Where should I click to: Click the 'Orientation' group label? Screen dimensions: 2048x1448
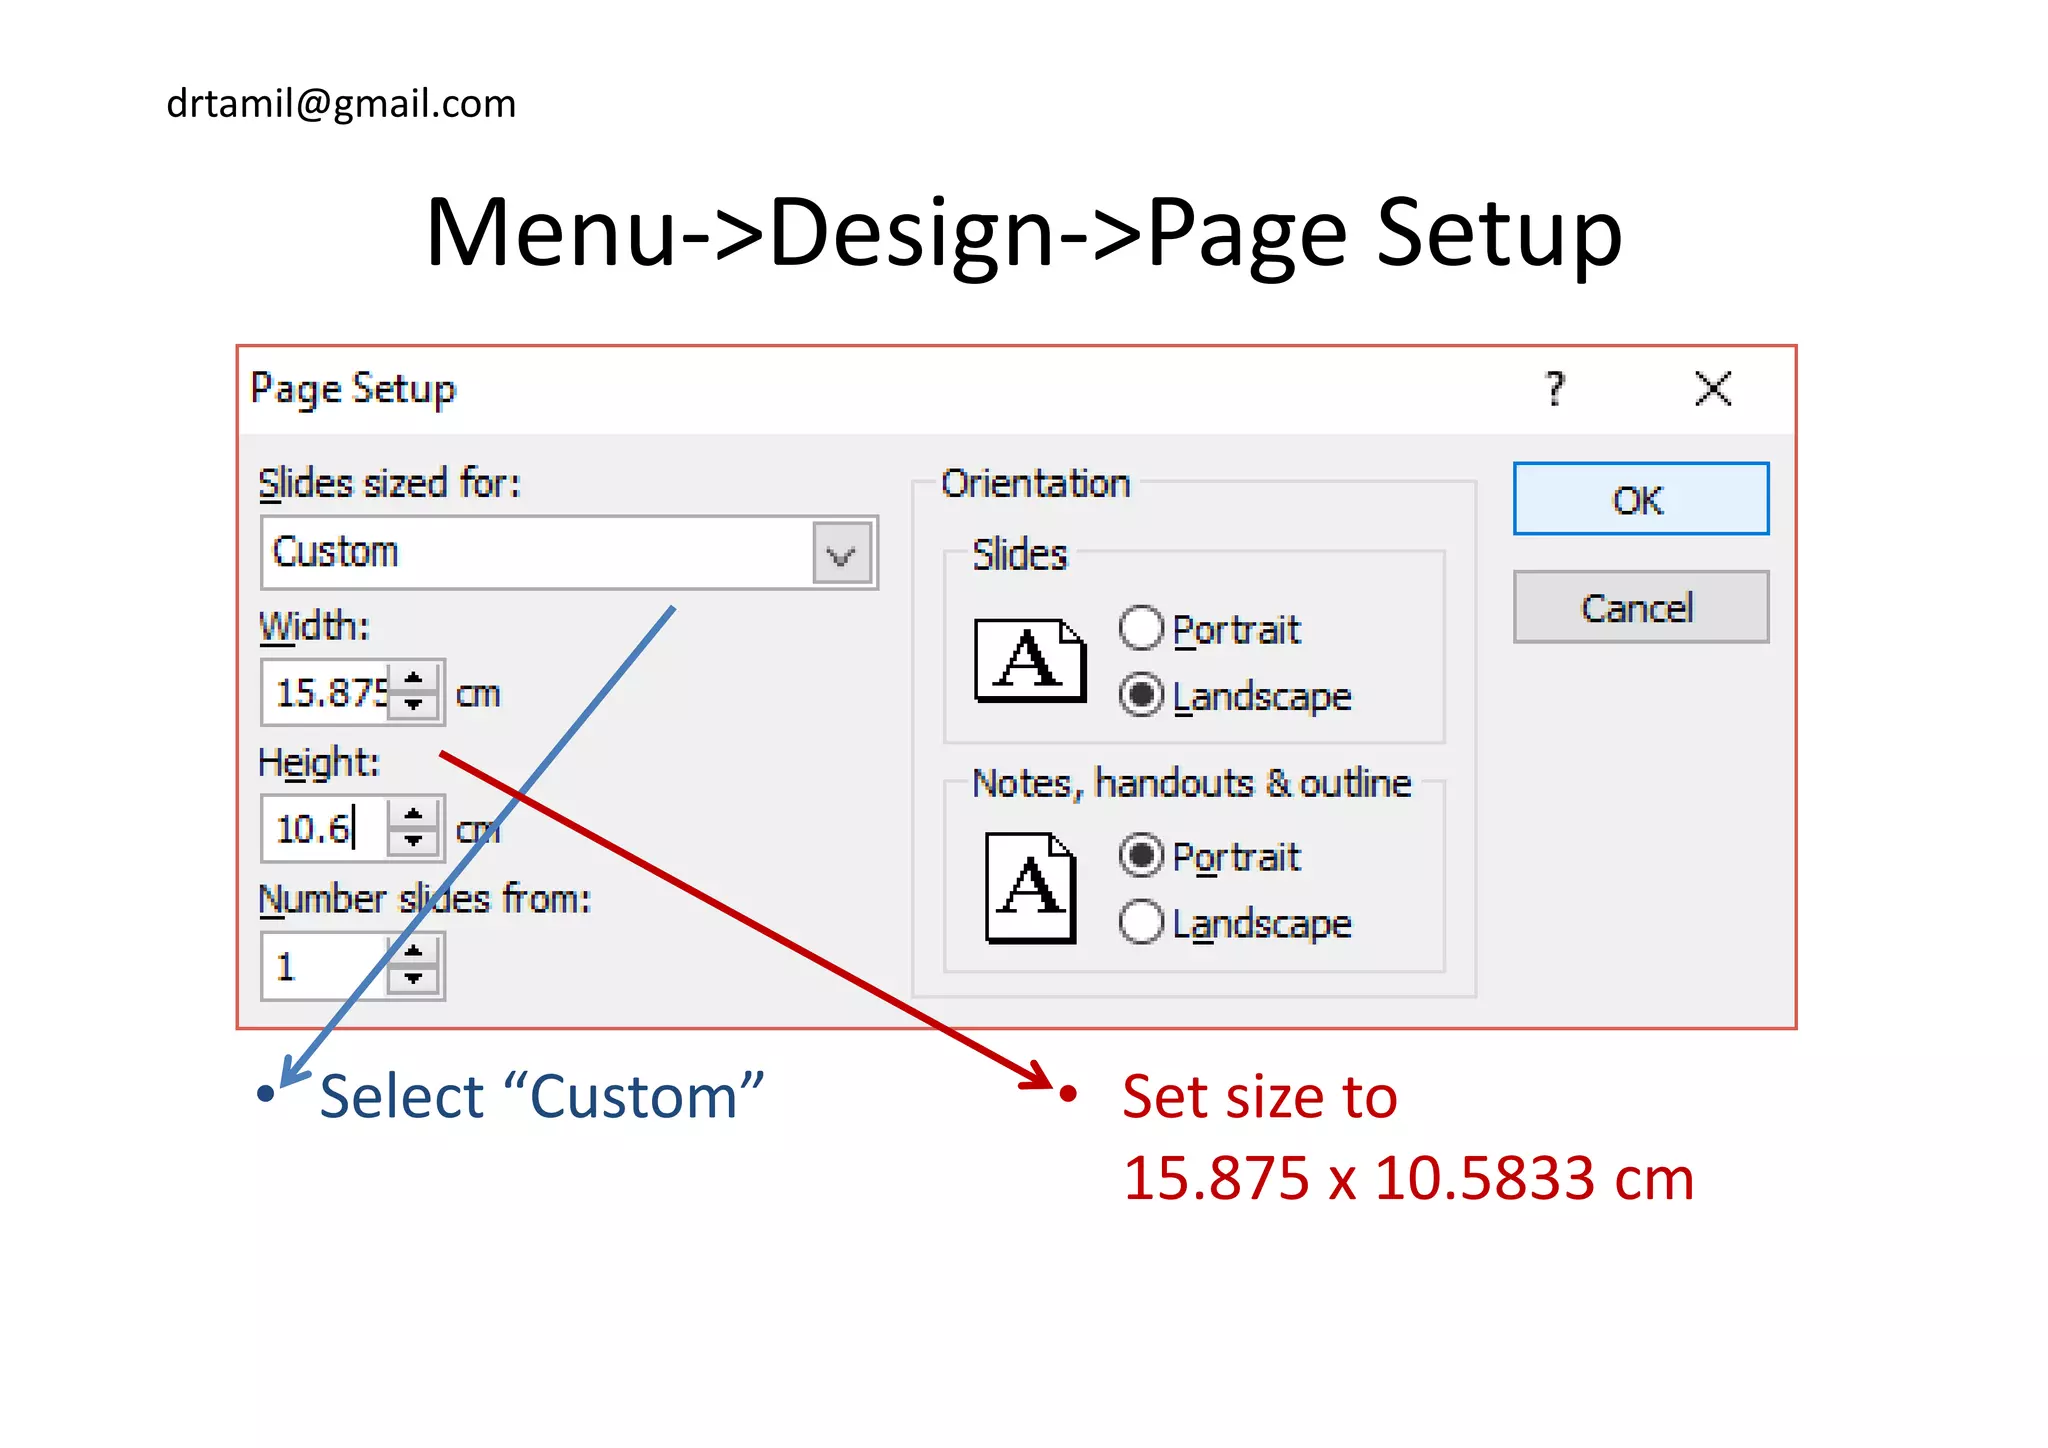[1035, 483]
